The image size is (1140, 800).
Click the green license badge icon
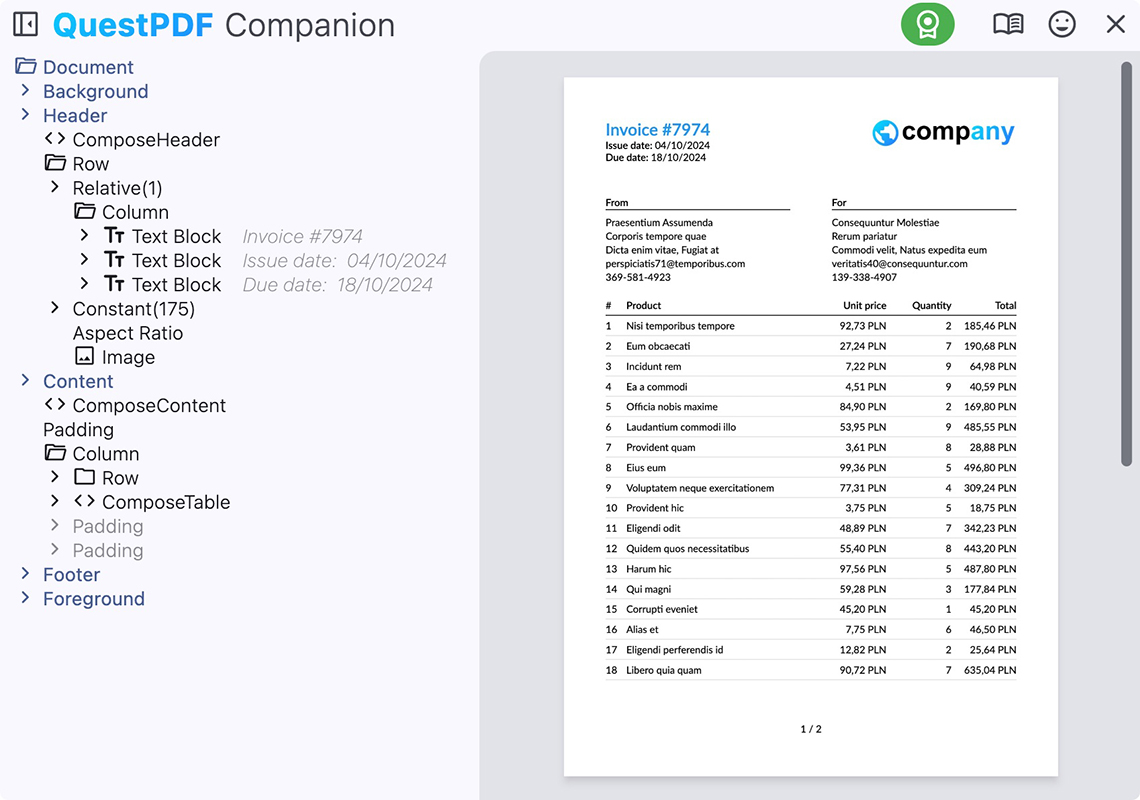click(927, 24)
